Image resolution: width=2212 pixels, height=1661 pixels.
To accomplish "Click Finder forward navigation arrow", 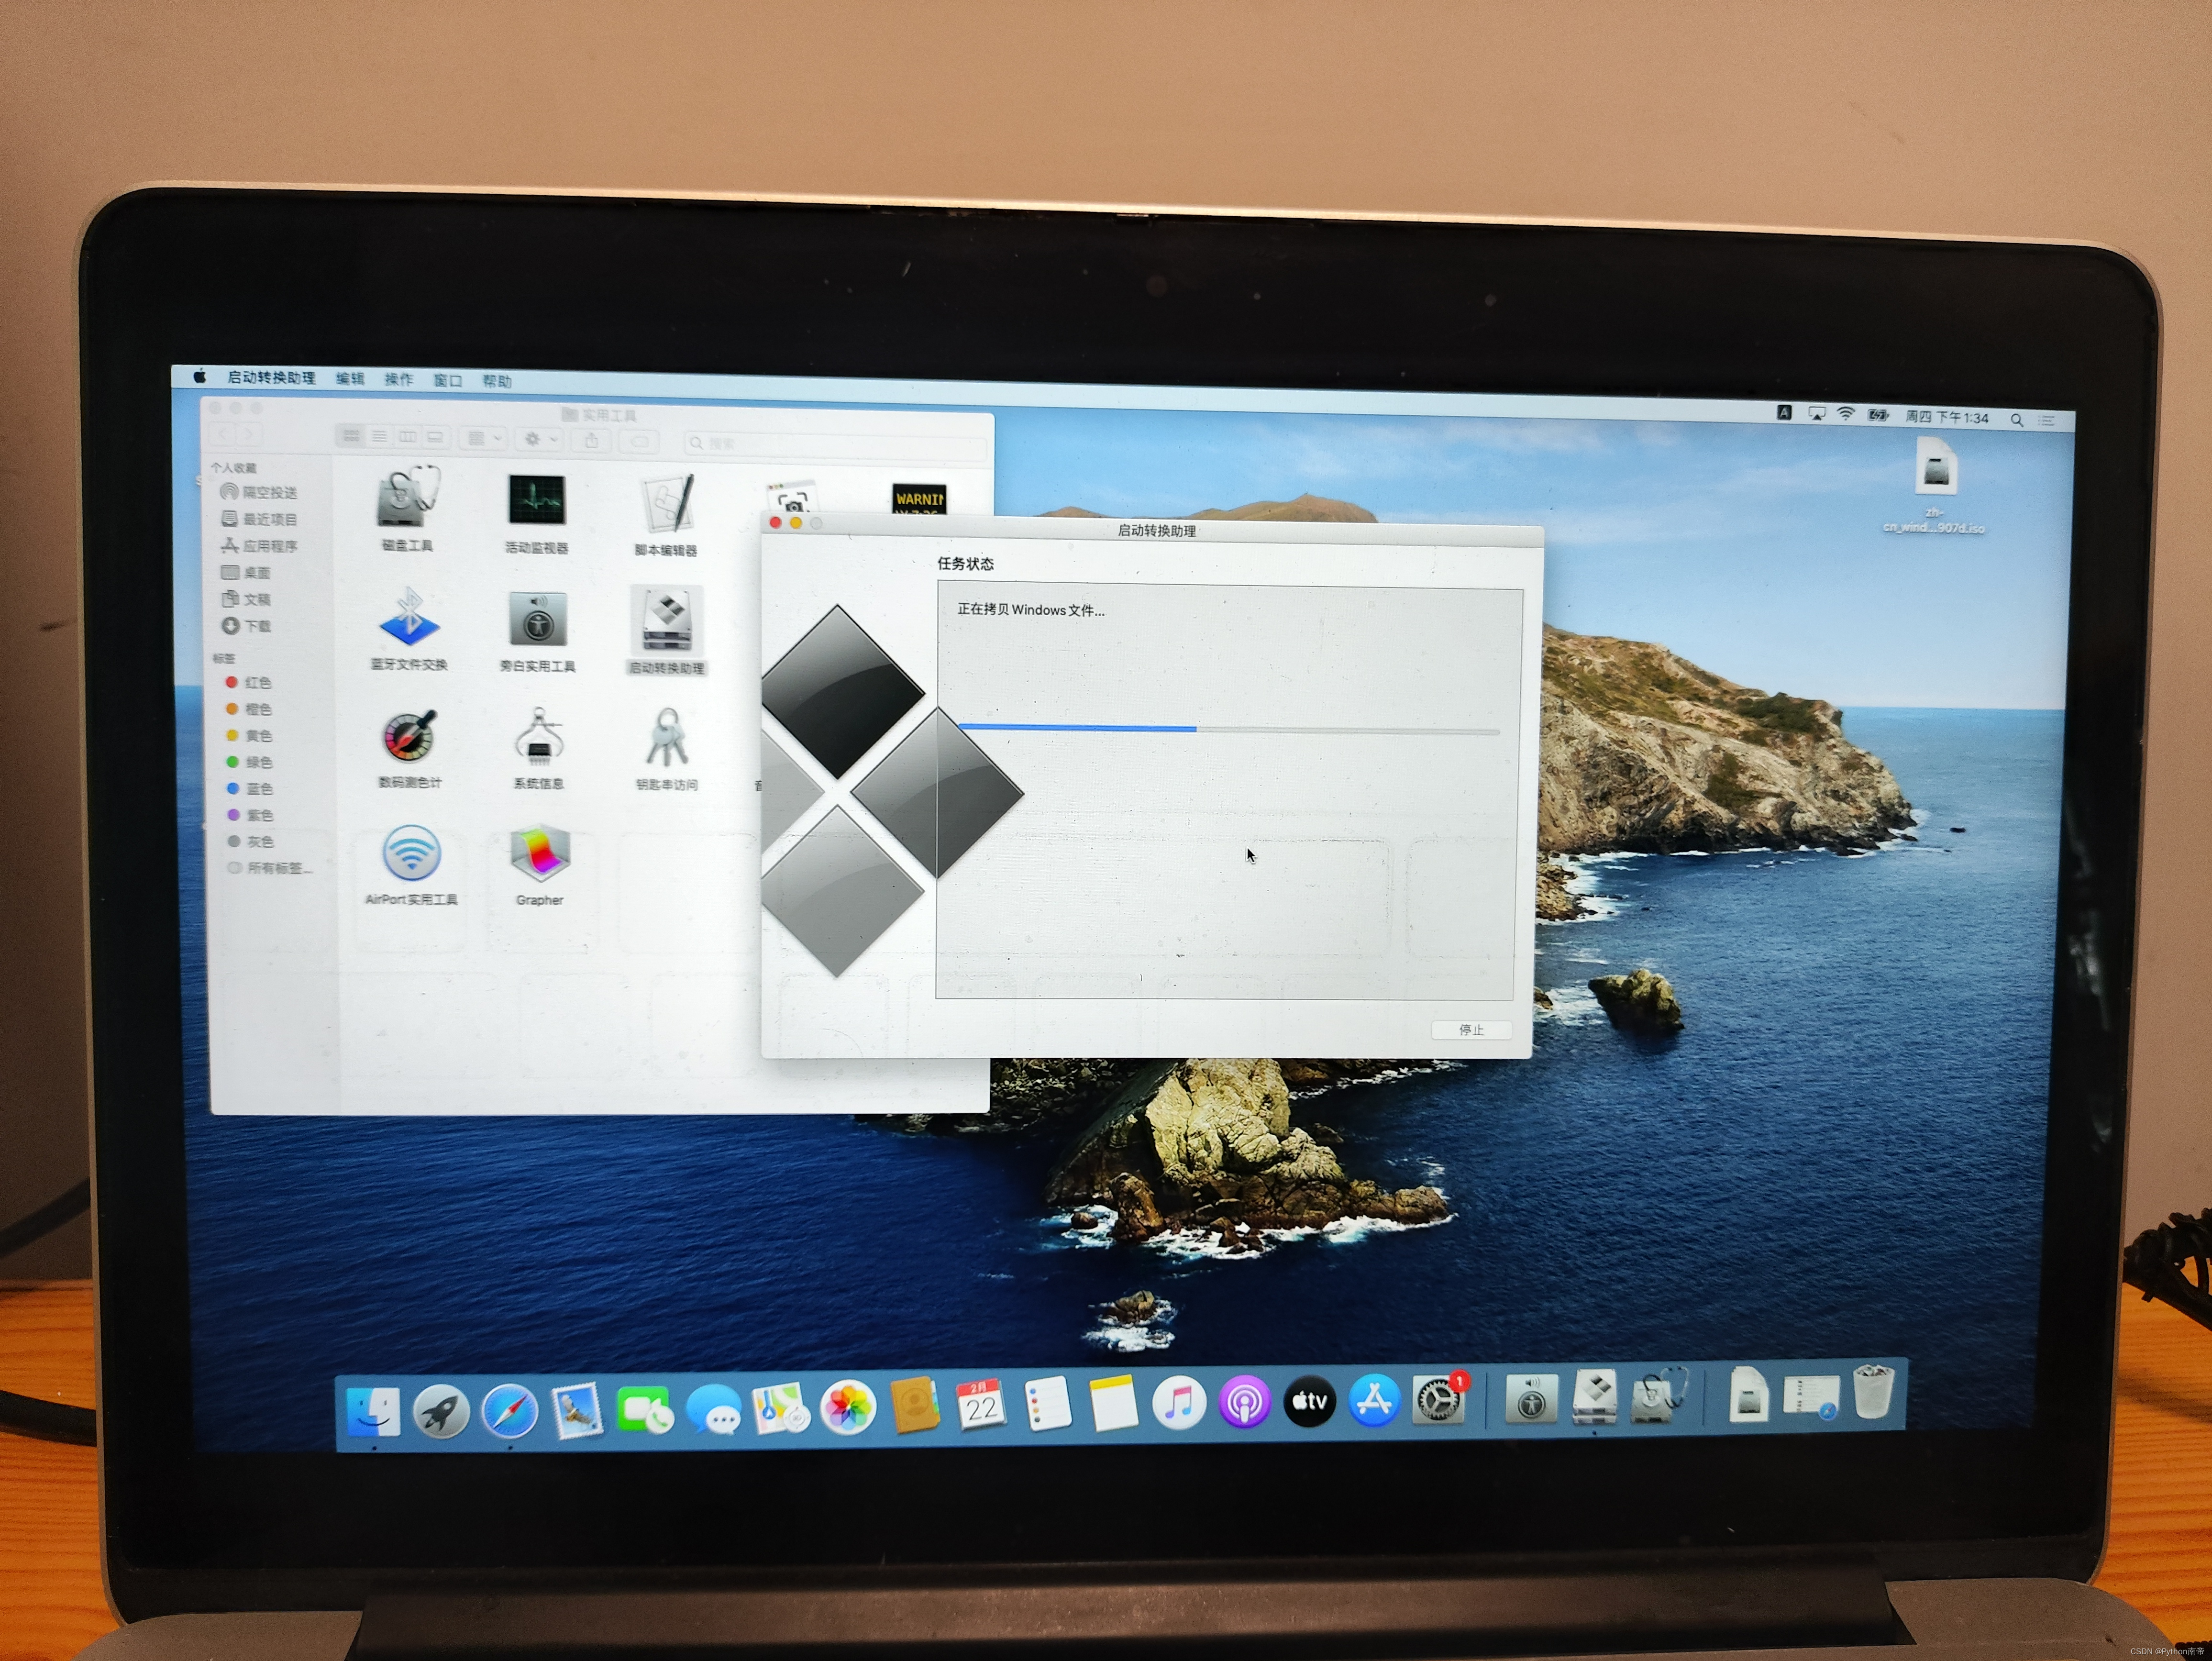I will tap(249, 434).
